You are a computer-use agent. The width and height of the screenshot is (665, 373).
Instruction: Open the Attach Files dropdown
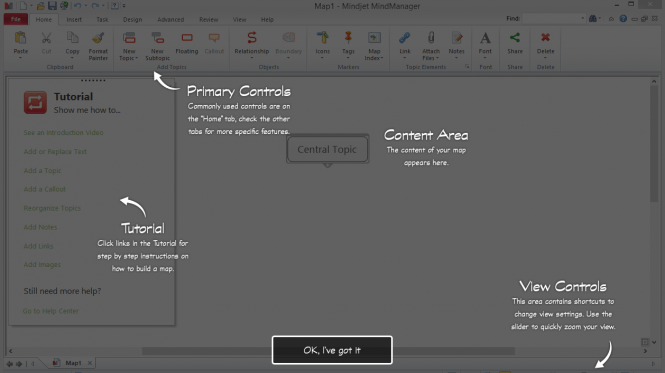coord(437,58)
